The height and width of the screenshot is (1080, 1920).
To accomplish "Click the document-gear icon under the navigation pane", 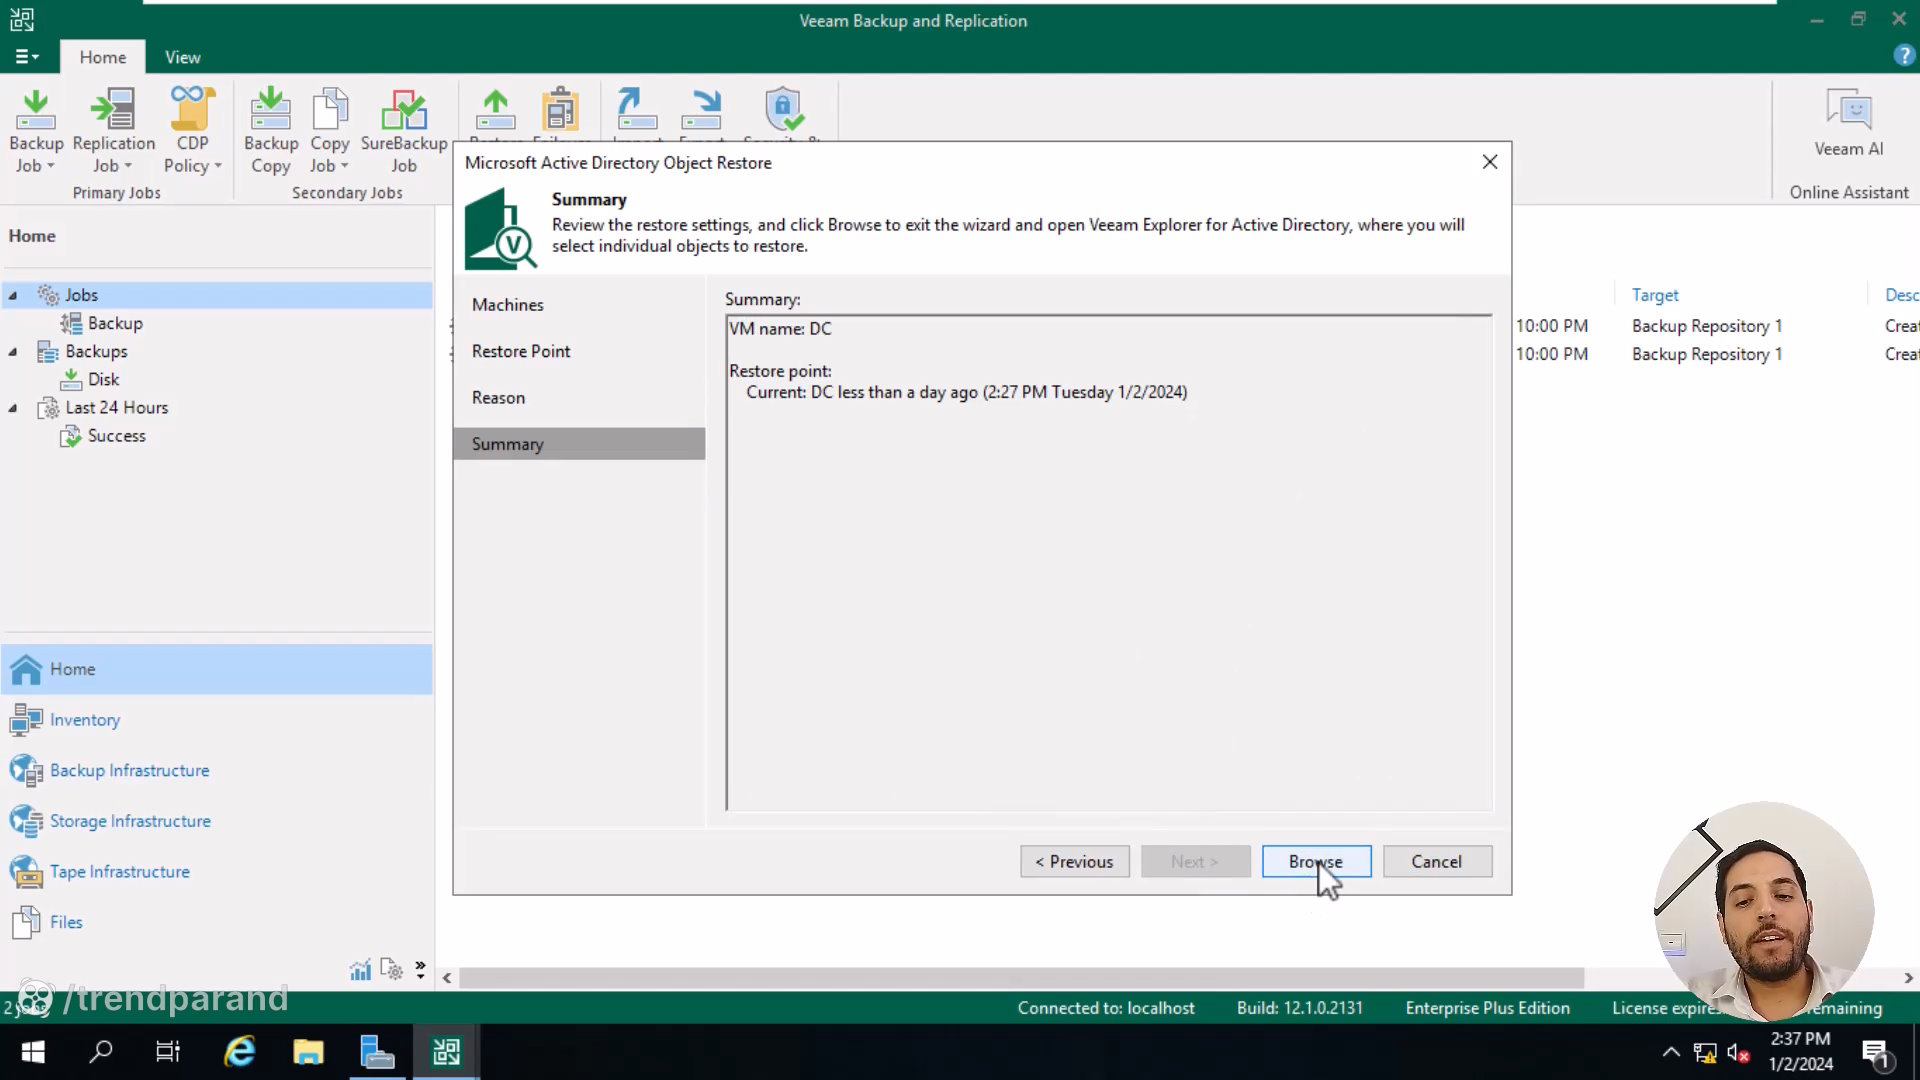I will point(391,970).
